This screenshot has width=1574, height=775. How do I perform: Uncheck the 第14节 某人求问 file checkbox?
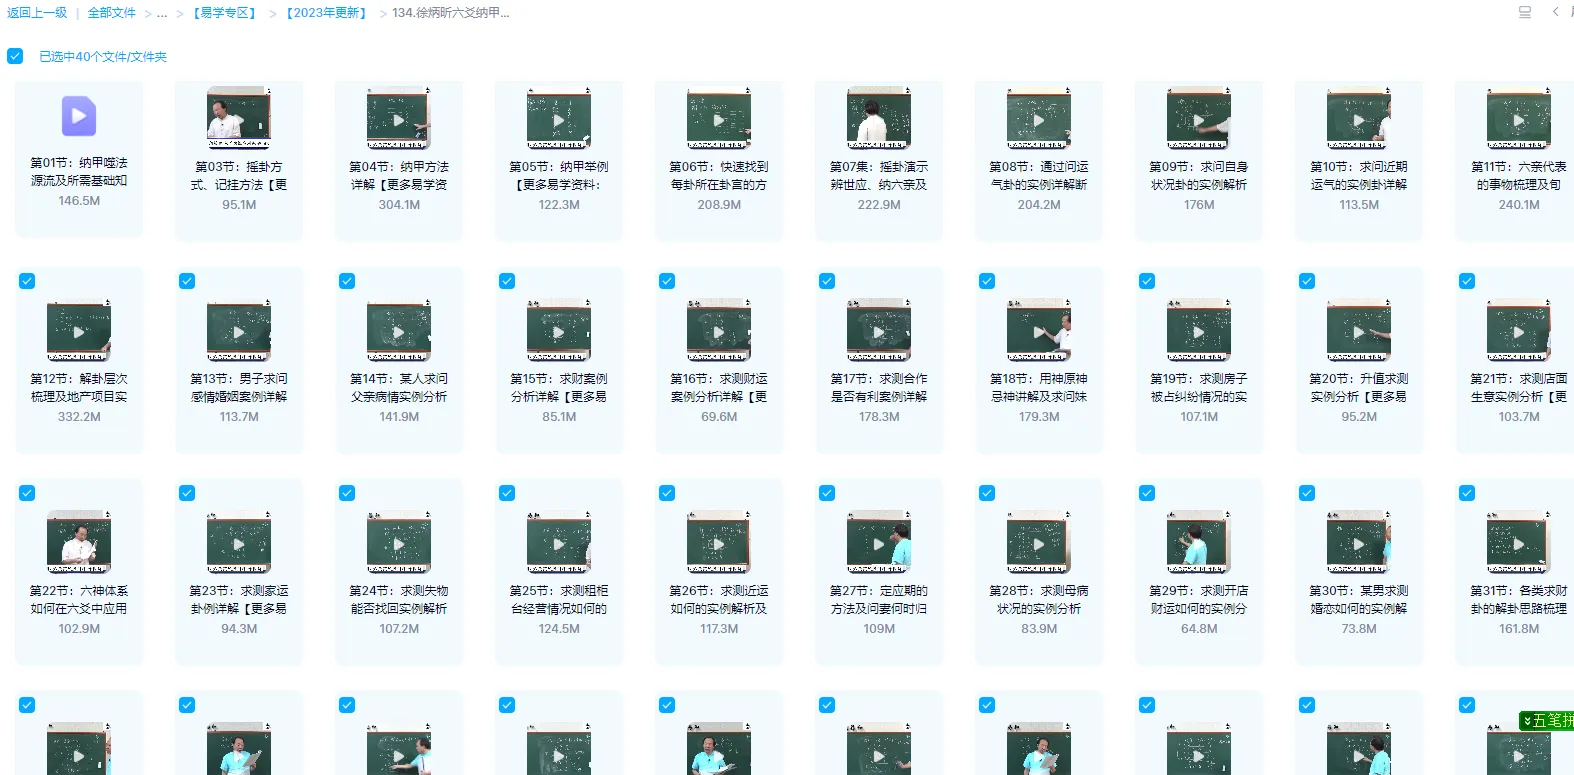click(347, 281)
